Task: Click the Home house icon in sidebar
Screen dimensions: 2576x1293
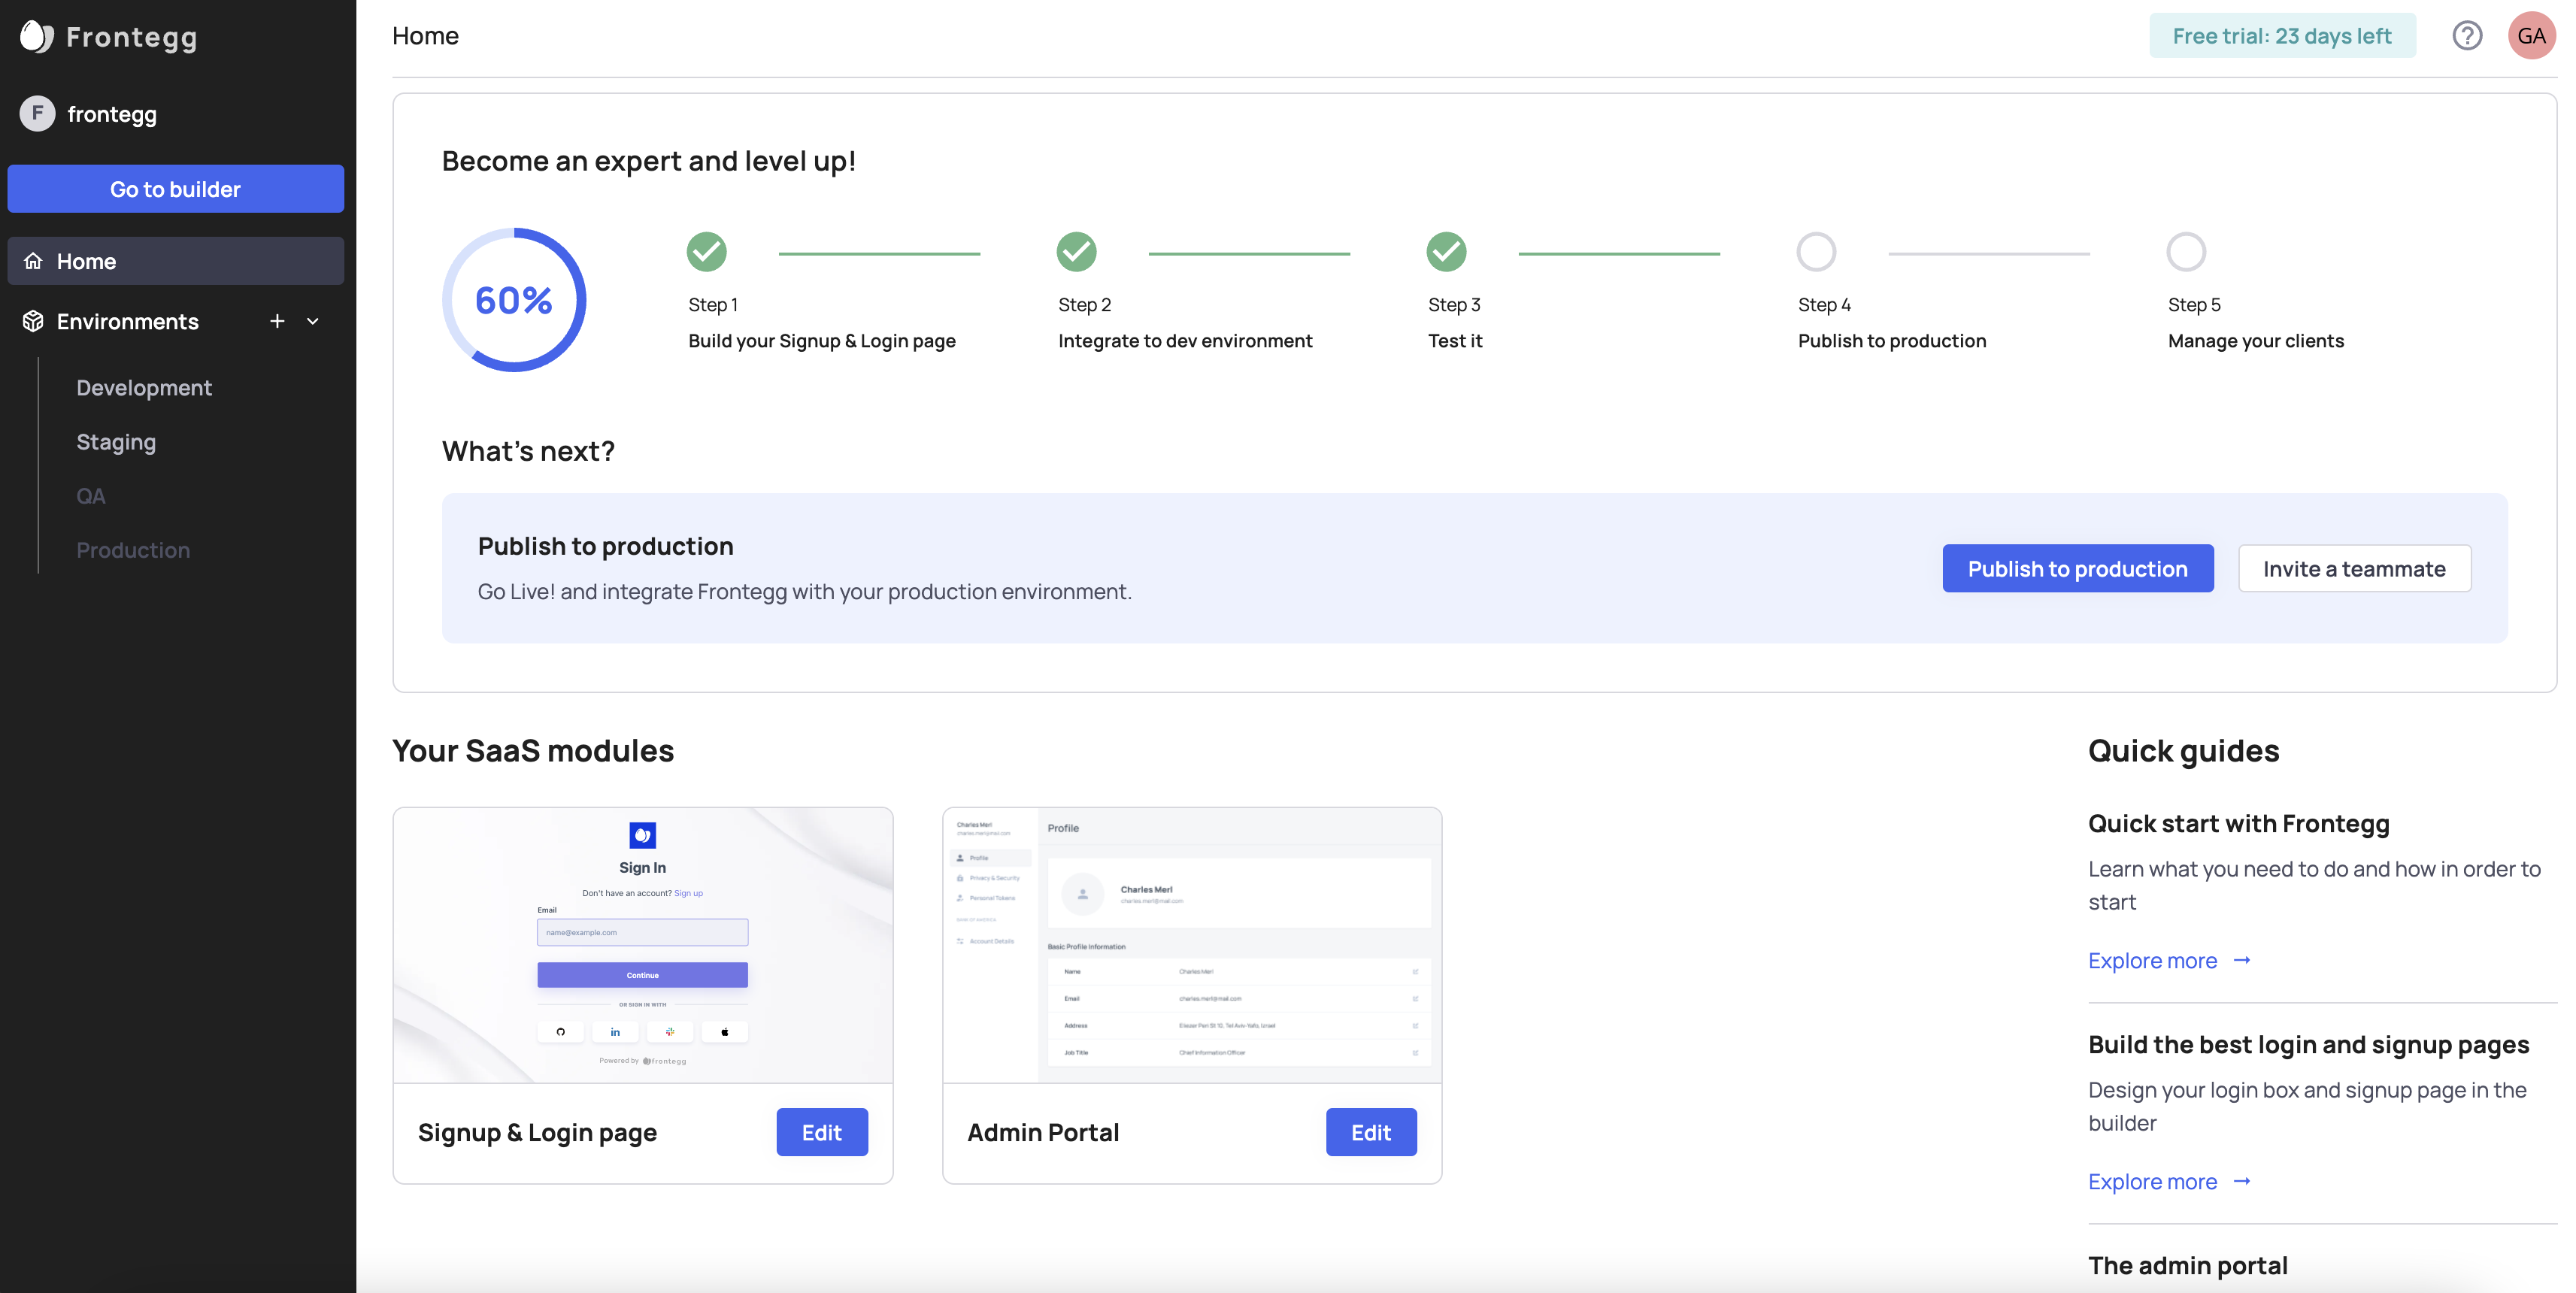Action: [33, 261]
